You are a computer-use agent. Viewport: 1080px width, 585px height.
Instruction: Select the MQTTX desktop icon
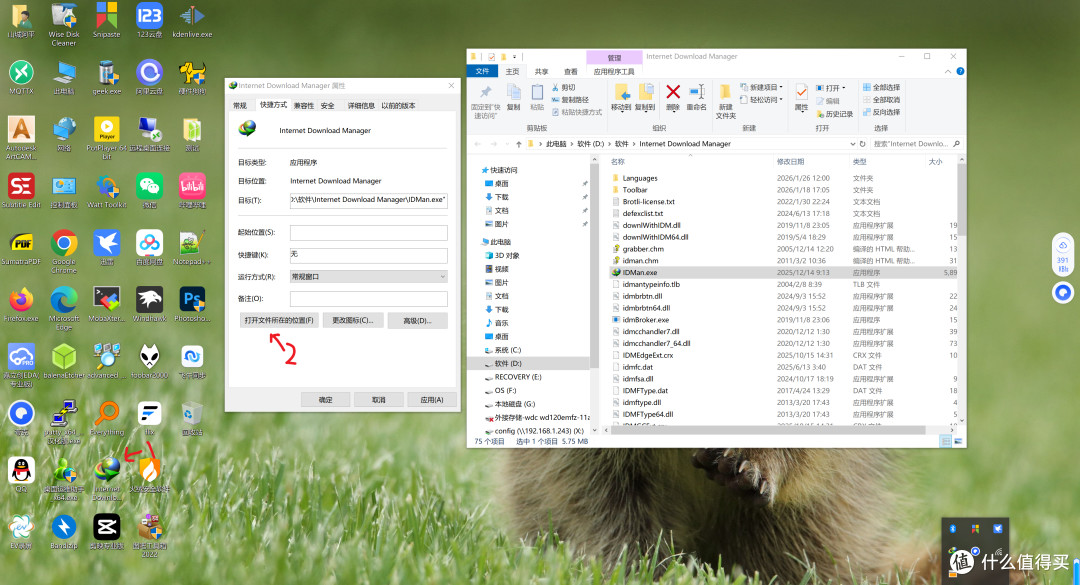pos(21,76)
